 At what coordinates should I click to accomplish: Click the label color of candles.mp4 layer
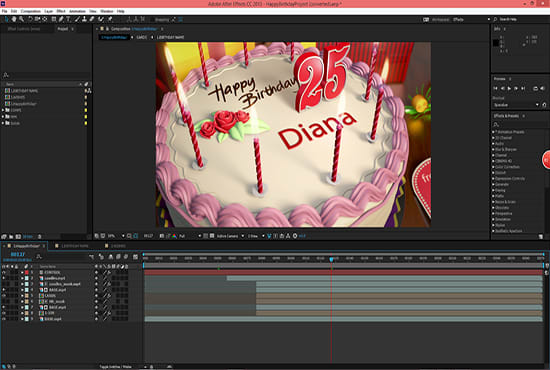coord(27,278)
